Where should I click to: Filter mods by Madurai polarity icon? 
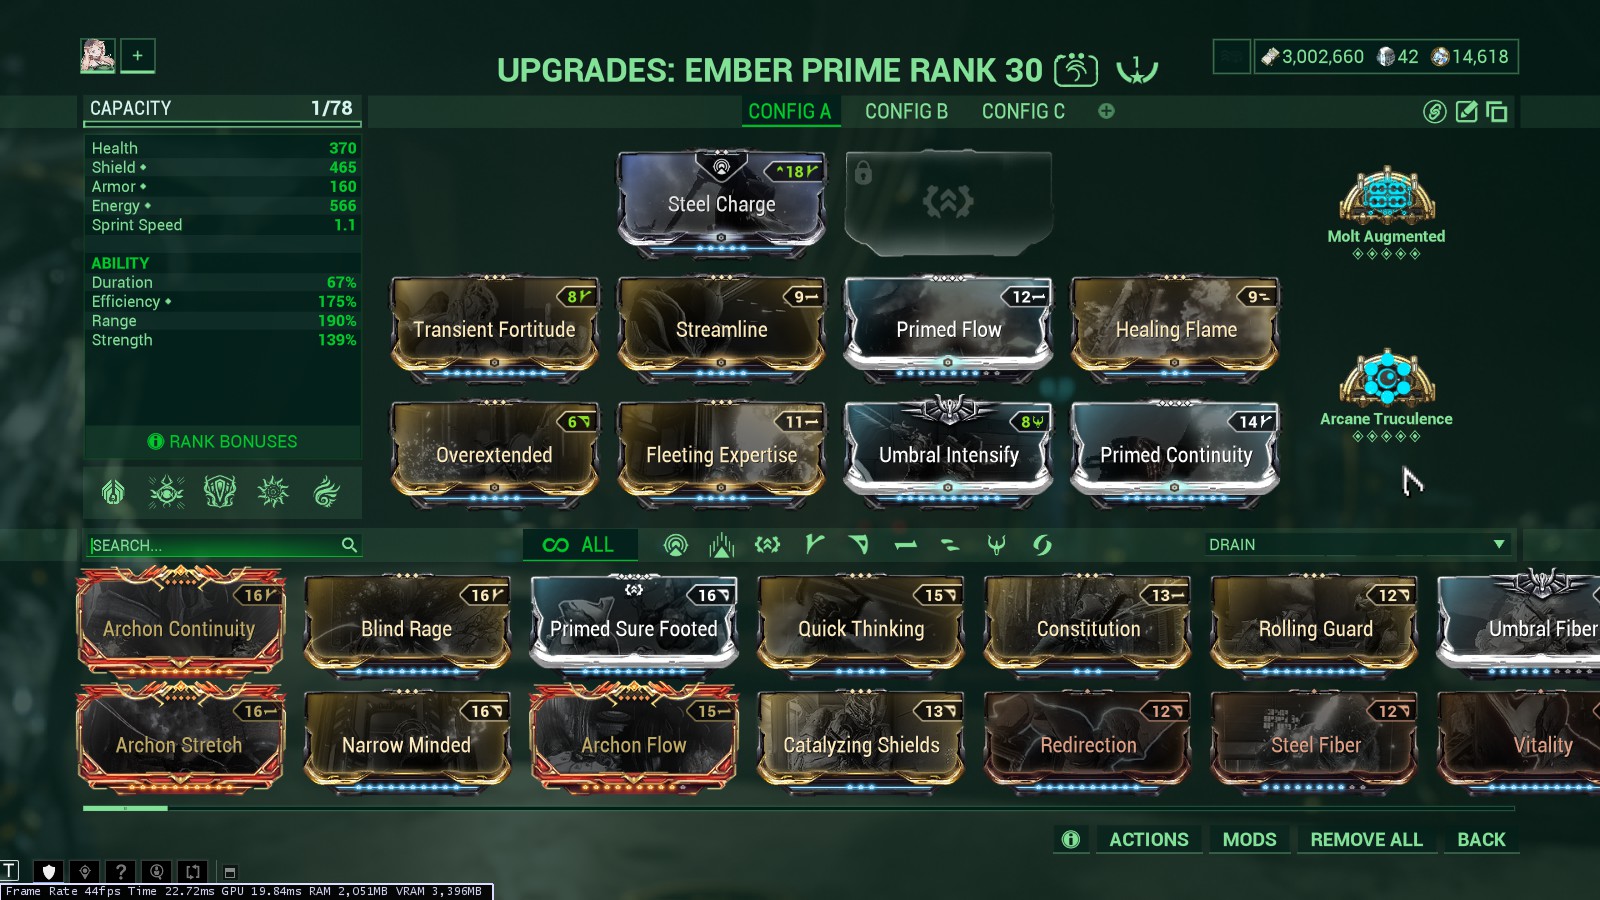[x=814, y=545]
